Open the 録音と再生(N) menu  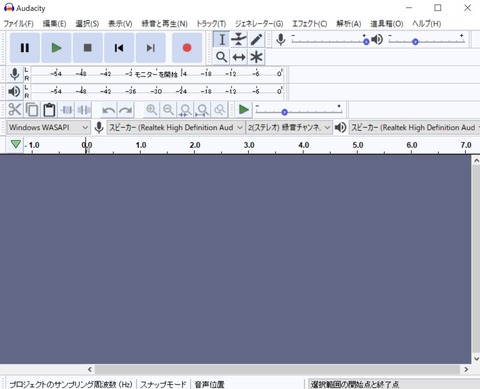[164, 24]
